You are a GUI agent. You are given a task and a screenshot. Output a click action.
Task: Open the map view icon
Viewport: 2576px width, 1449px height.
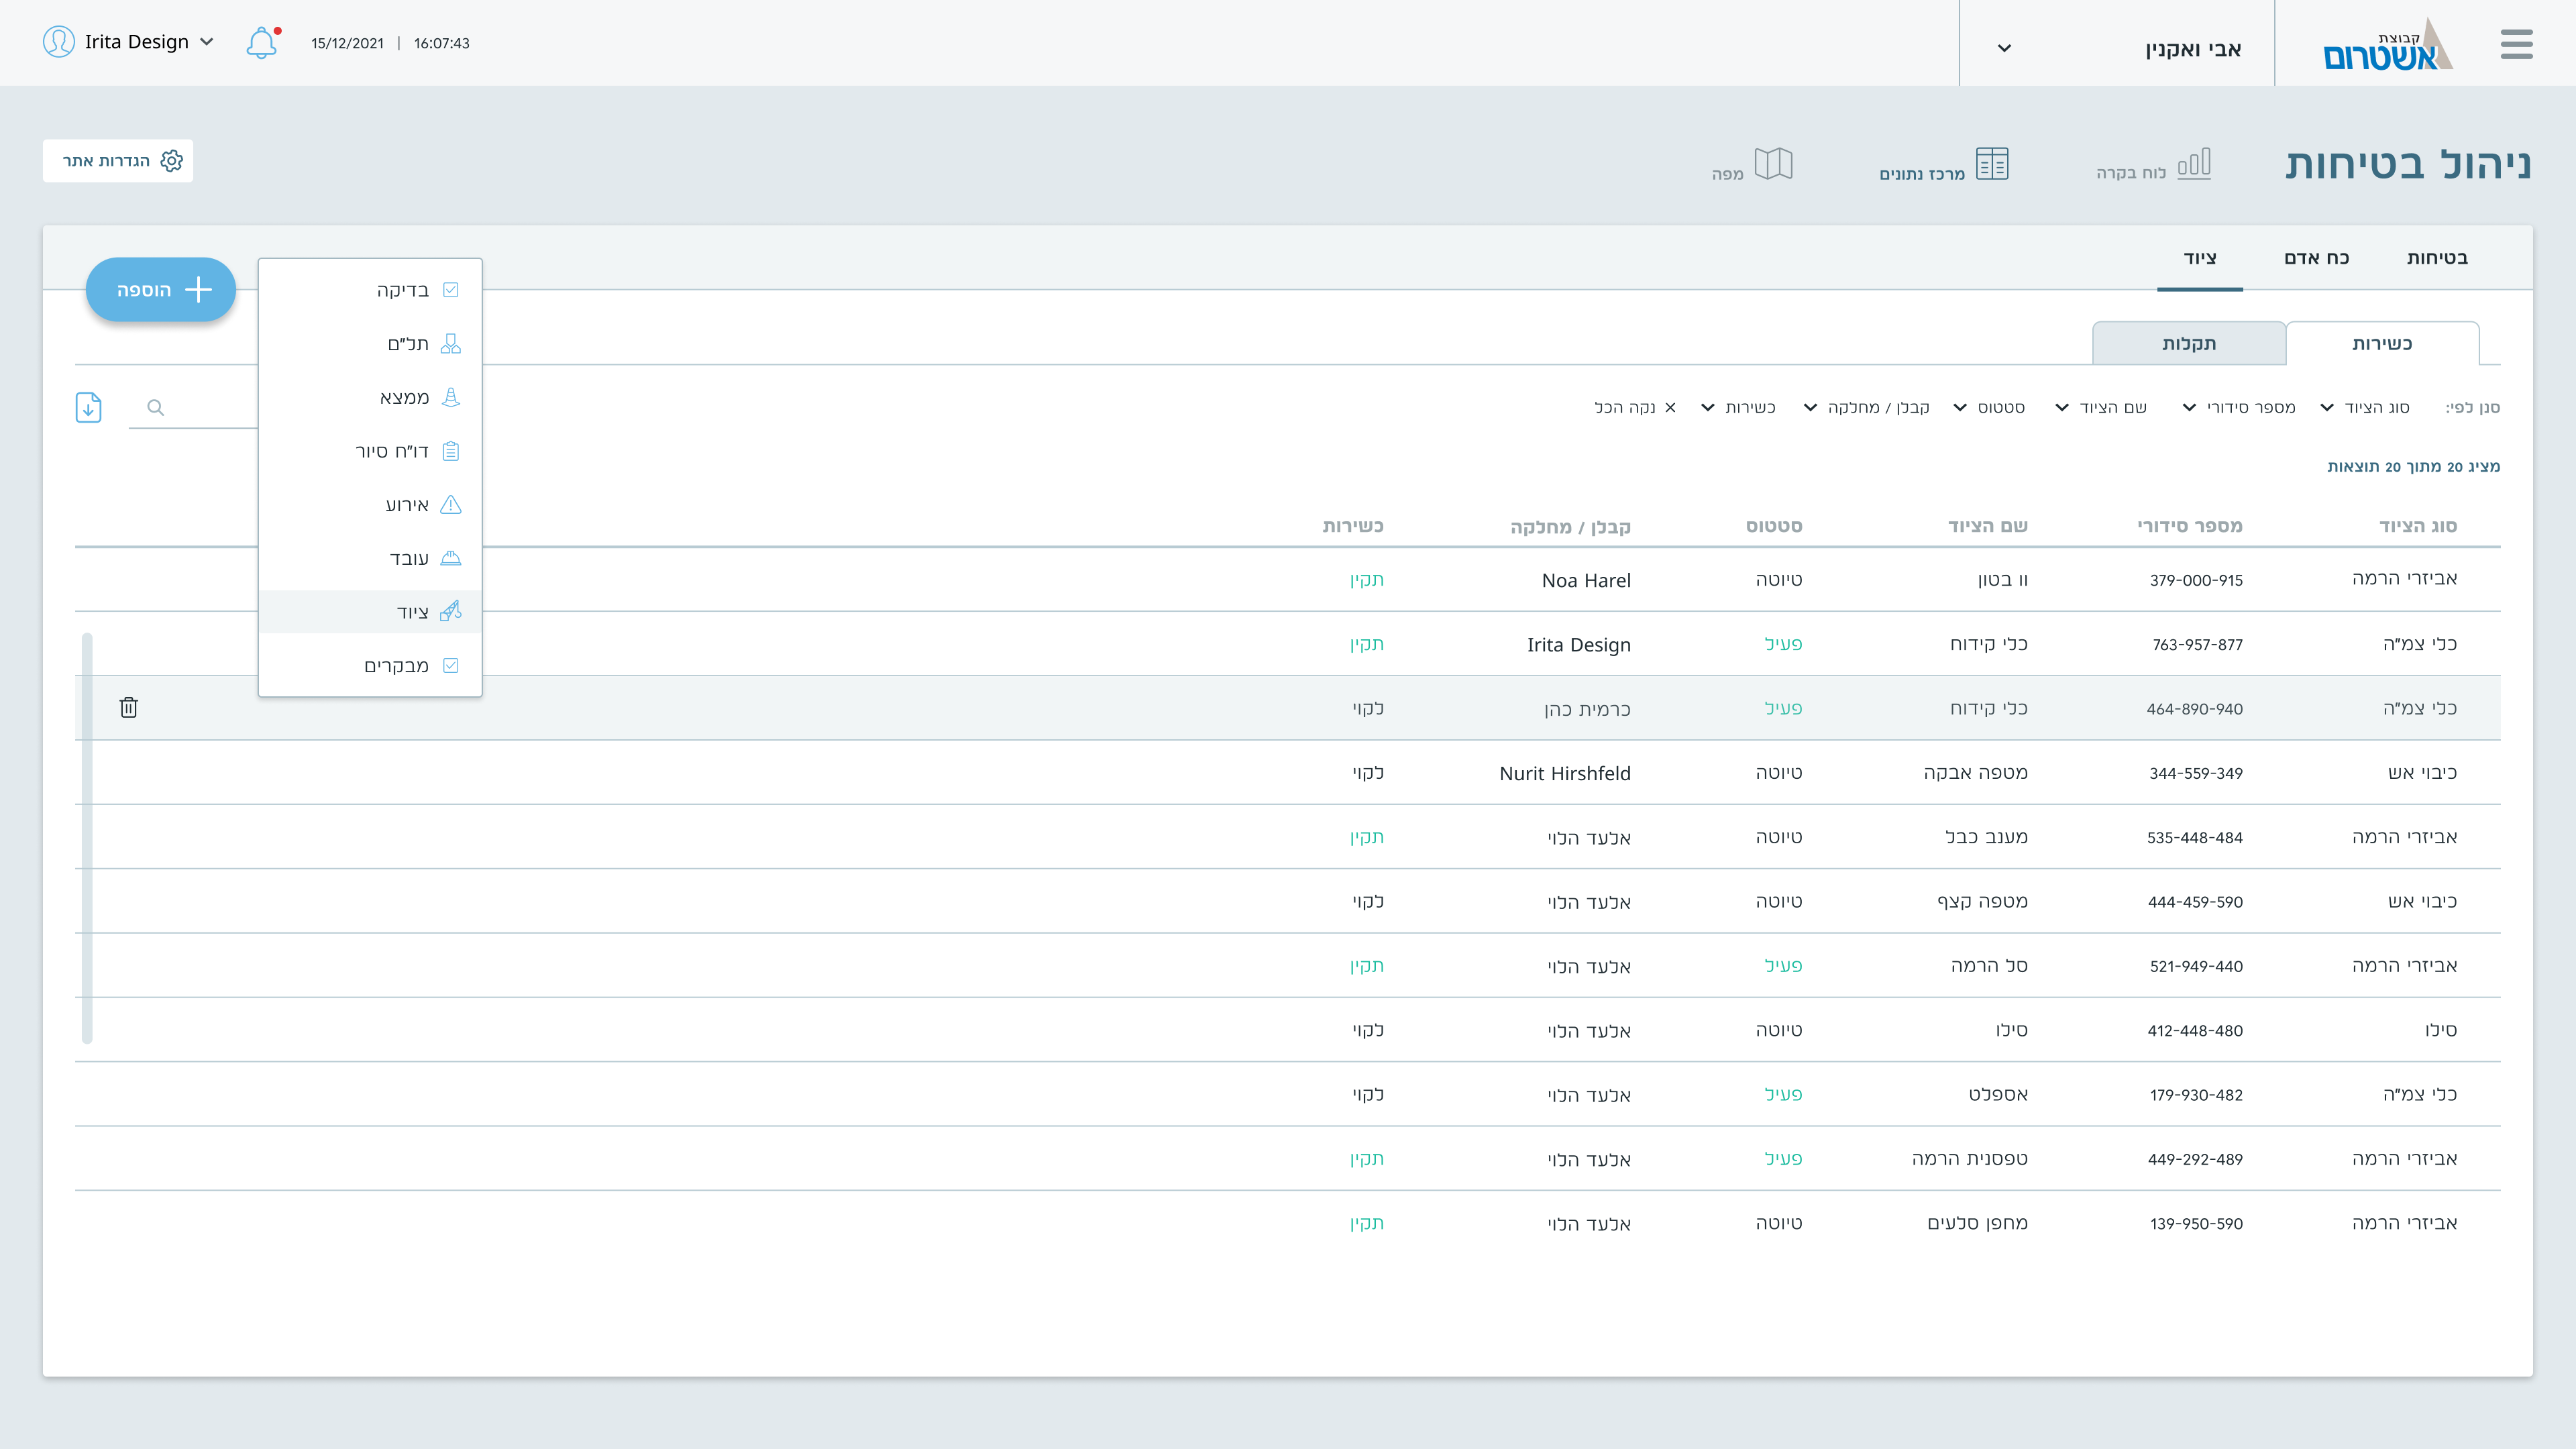click(1773, 164)
